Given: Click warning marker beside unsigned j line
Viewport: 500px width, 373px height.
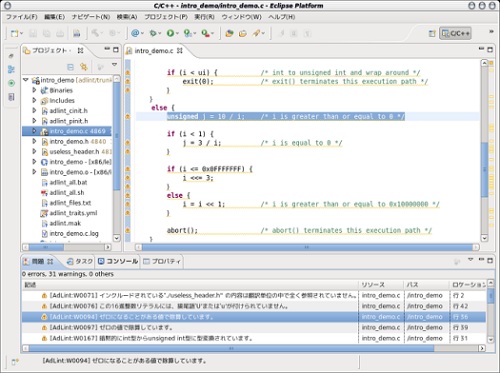Looking at the screenshot, I should (x=127, y=116).
